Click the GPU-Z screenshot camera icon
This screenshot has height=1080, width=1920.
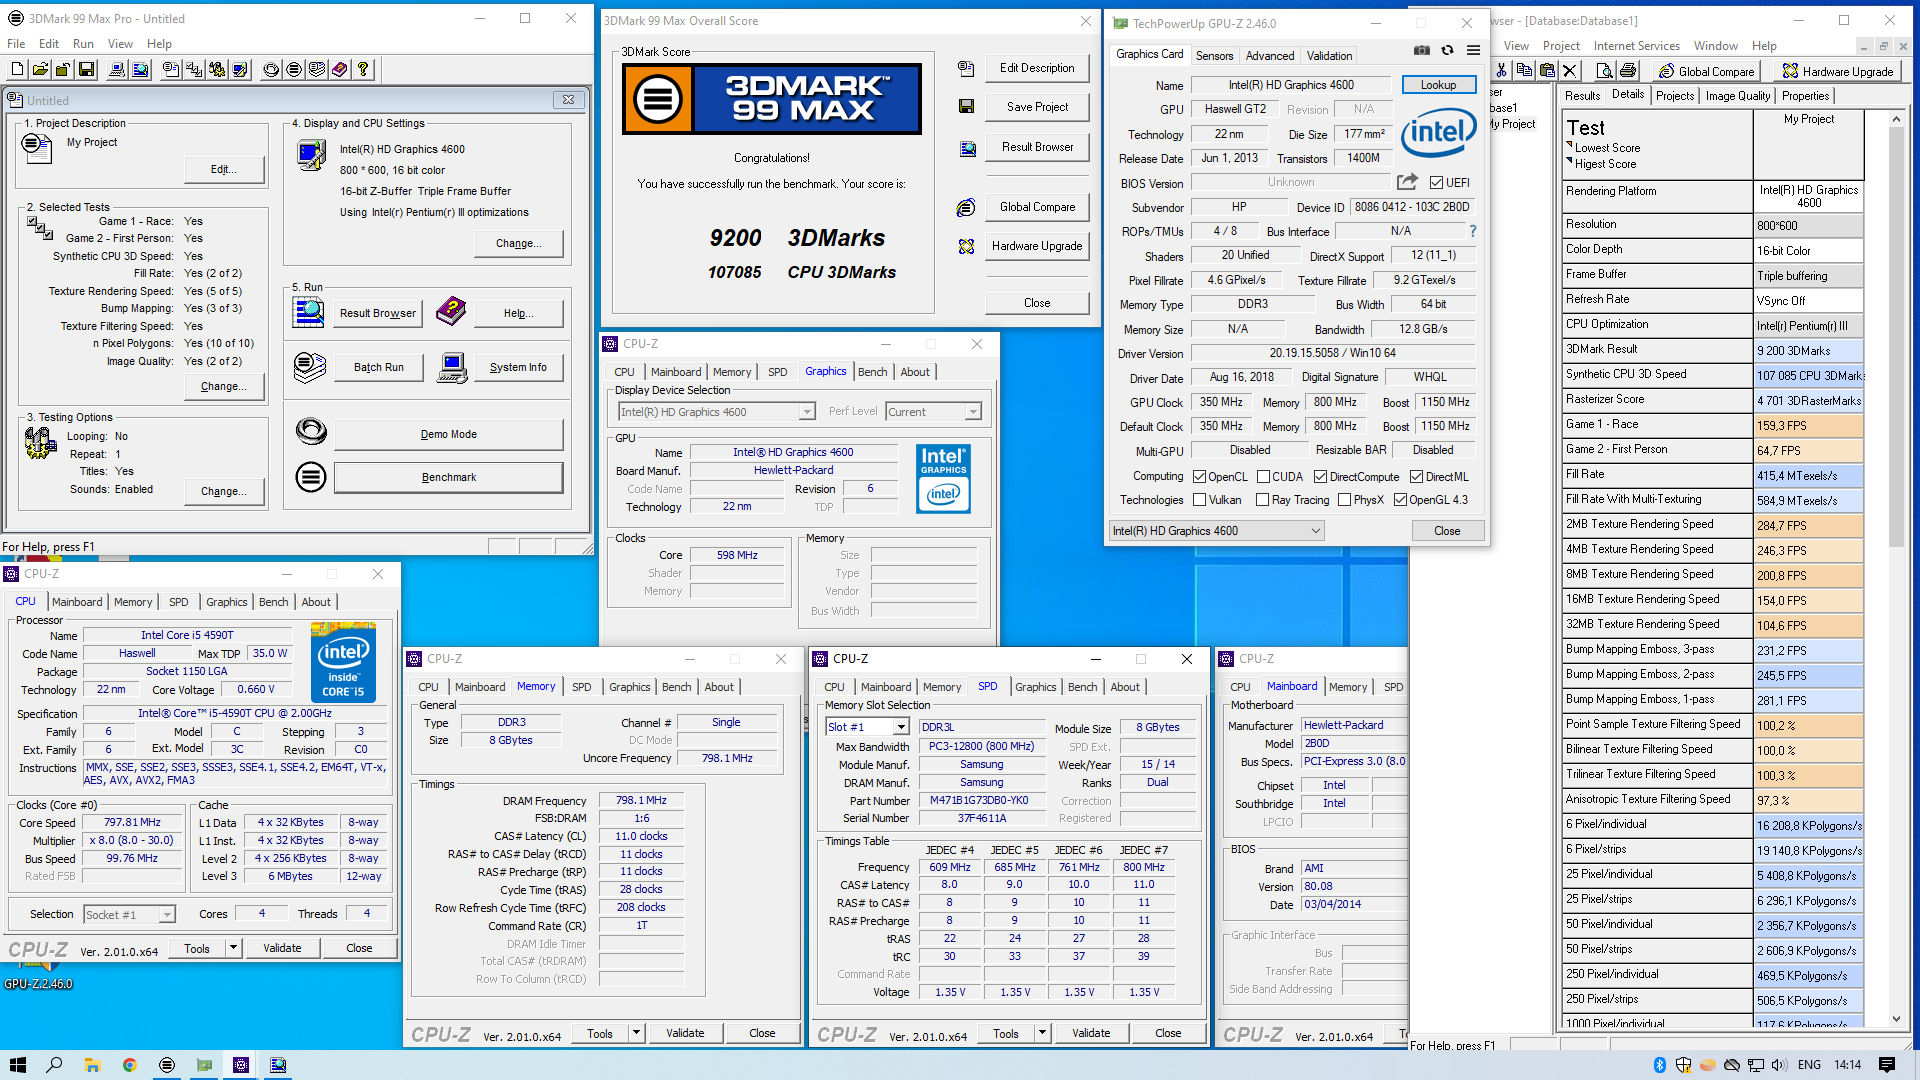coord(1421,50)
